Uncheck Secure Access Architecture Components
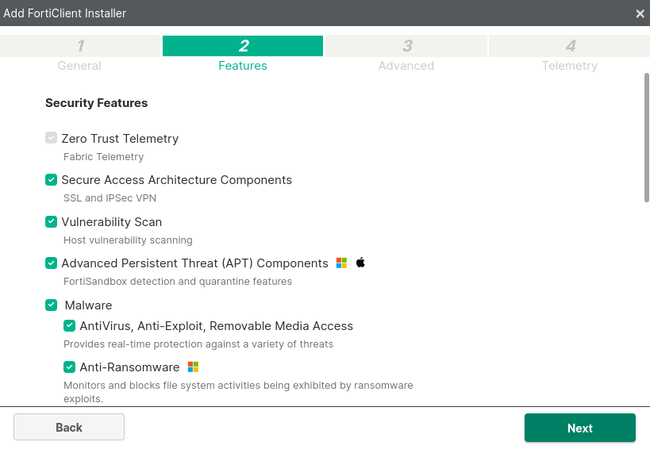This screenshot has height=449, width=650. click(51, 180)
